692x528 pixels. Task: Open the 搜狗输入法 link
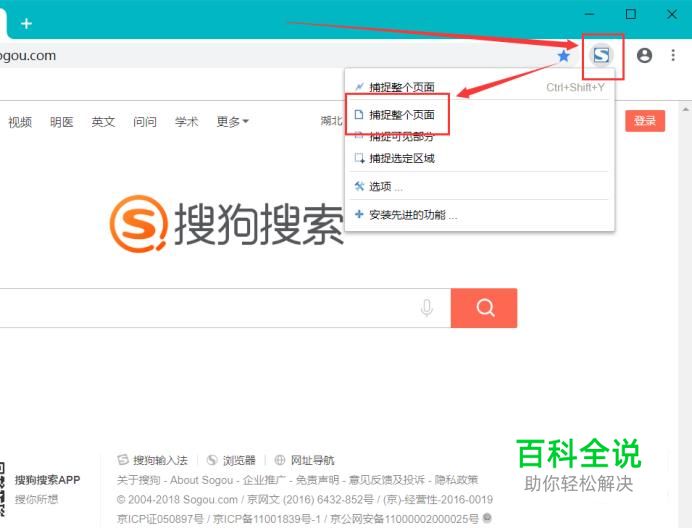(153, 460)
